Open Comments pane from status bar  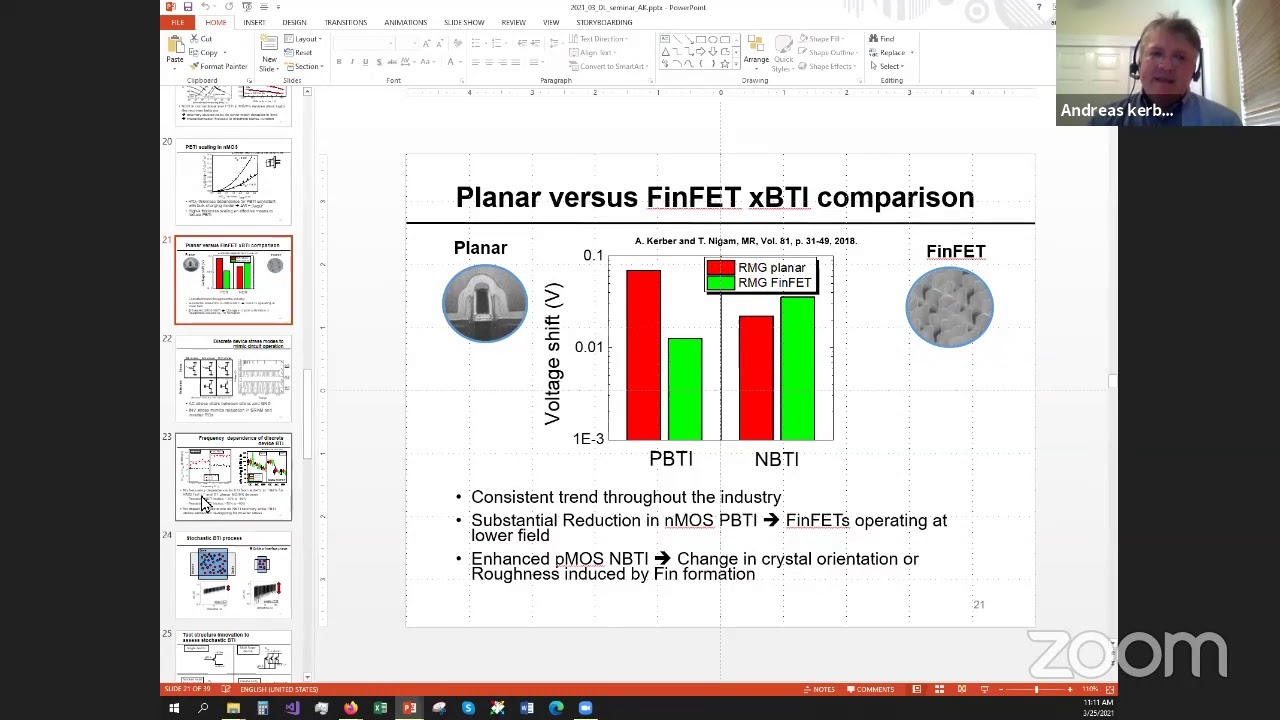(870, 689)
